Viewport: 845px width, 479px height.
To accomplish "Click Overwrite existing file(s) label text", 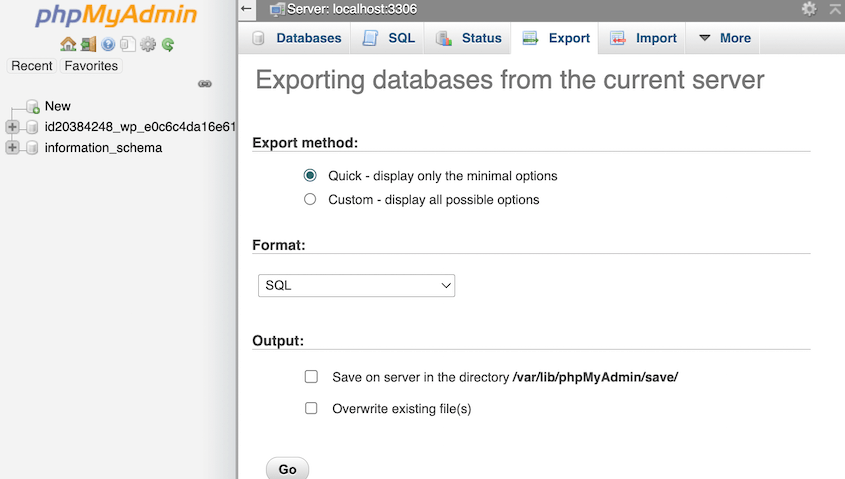I will tap(401, 408).
